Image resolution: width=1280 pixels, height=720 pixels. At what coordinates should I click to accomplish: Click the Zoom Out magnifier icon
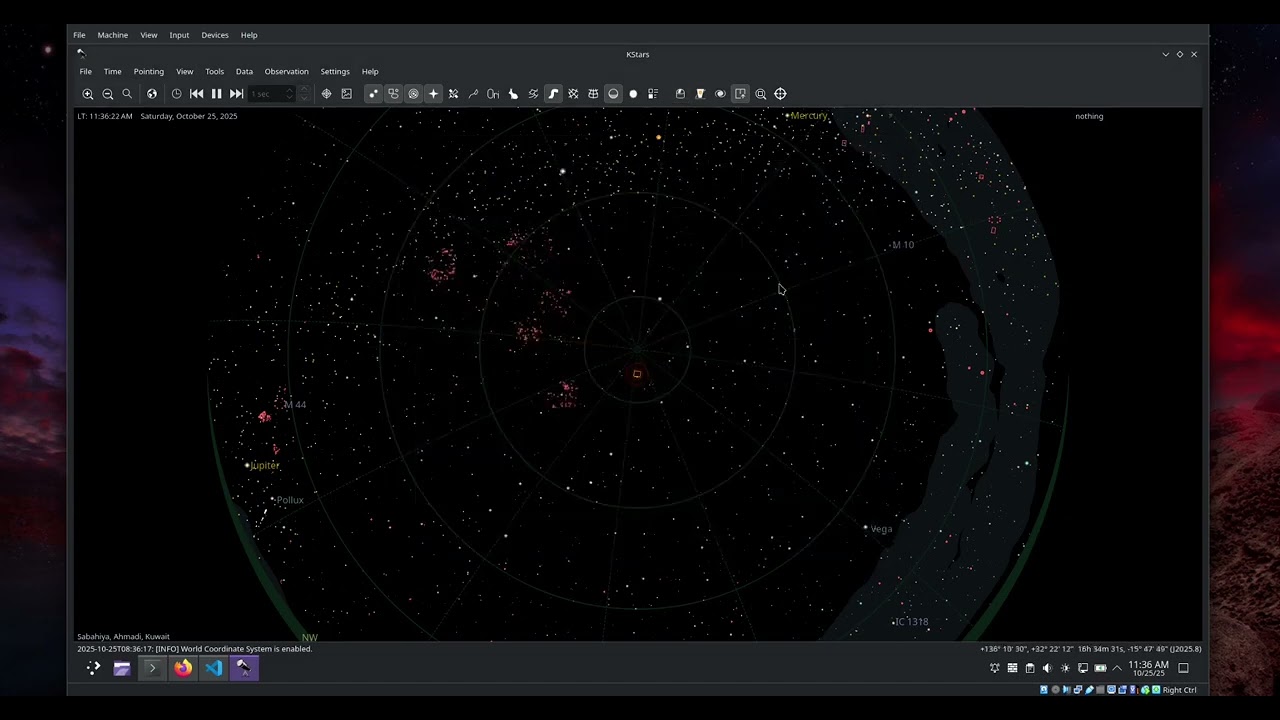click(108, 94)
